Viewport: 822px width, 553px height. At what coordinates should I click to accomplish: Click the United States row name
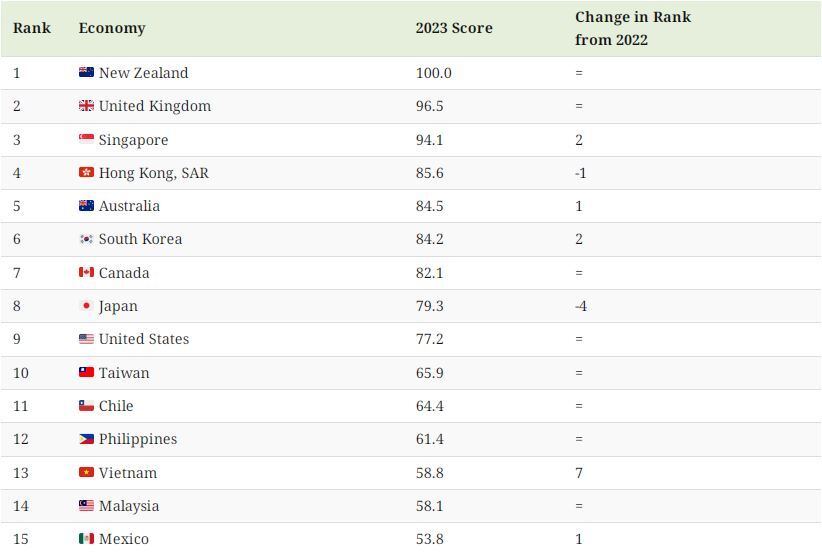point(144,339)
